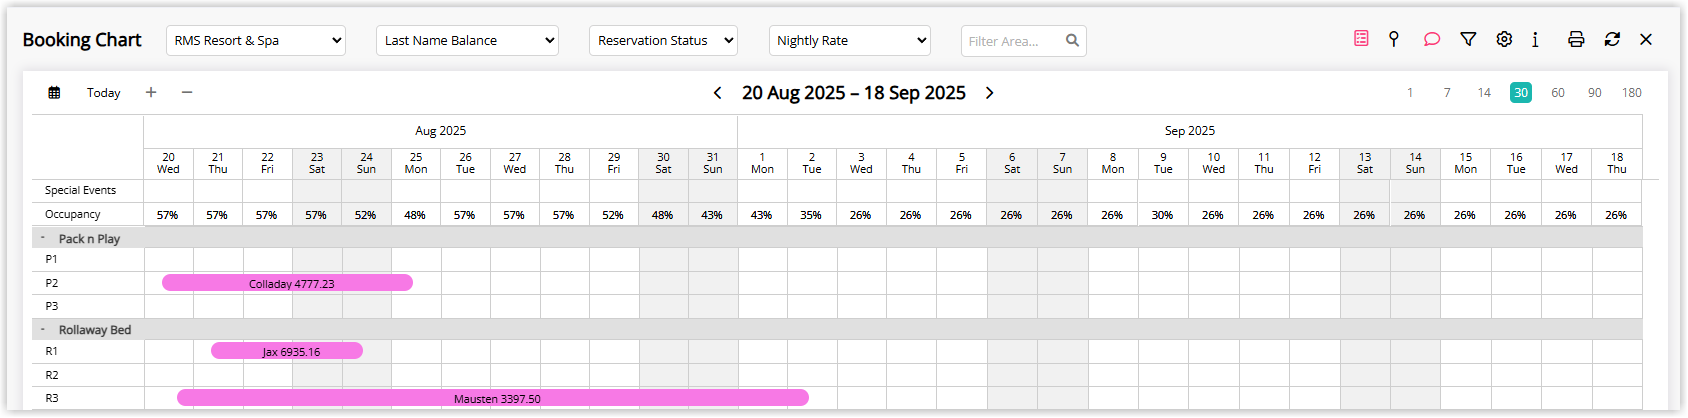
Task: Click the 30% occupancy cell
Action: click(x=1162, y=215)
